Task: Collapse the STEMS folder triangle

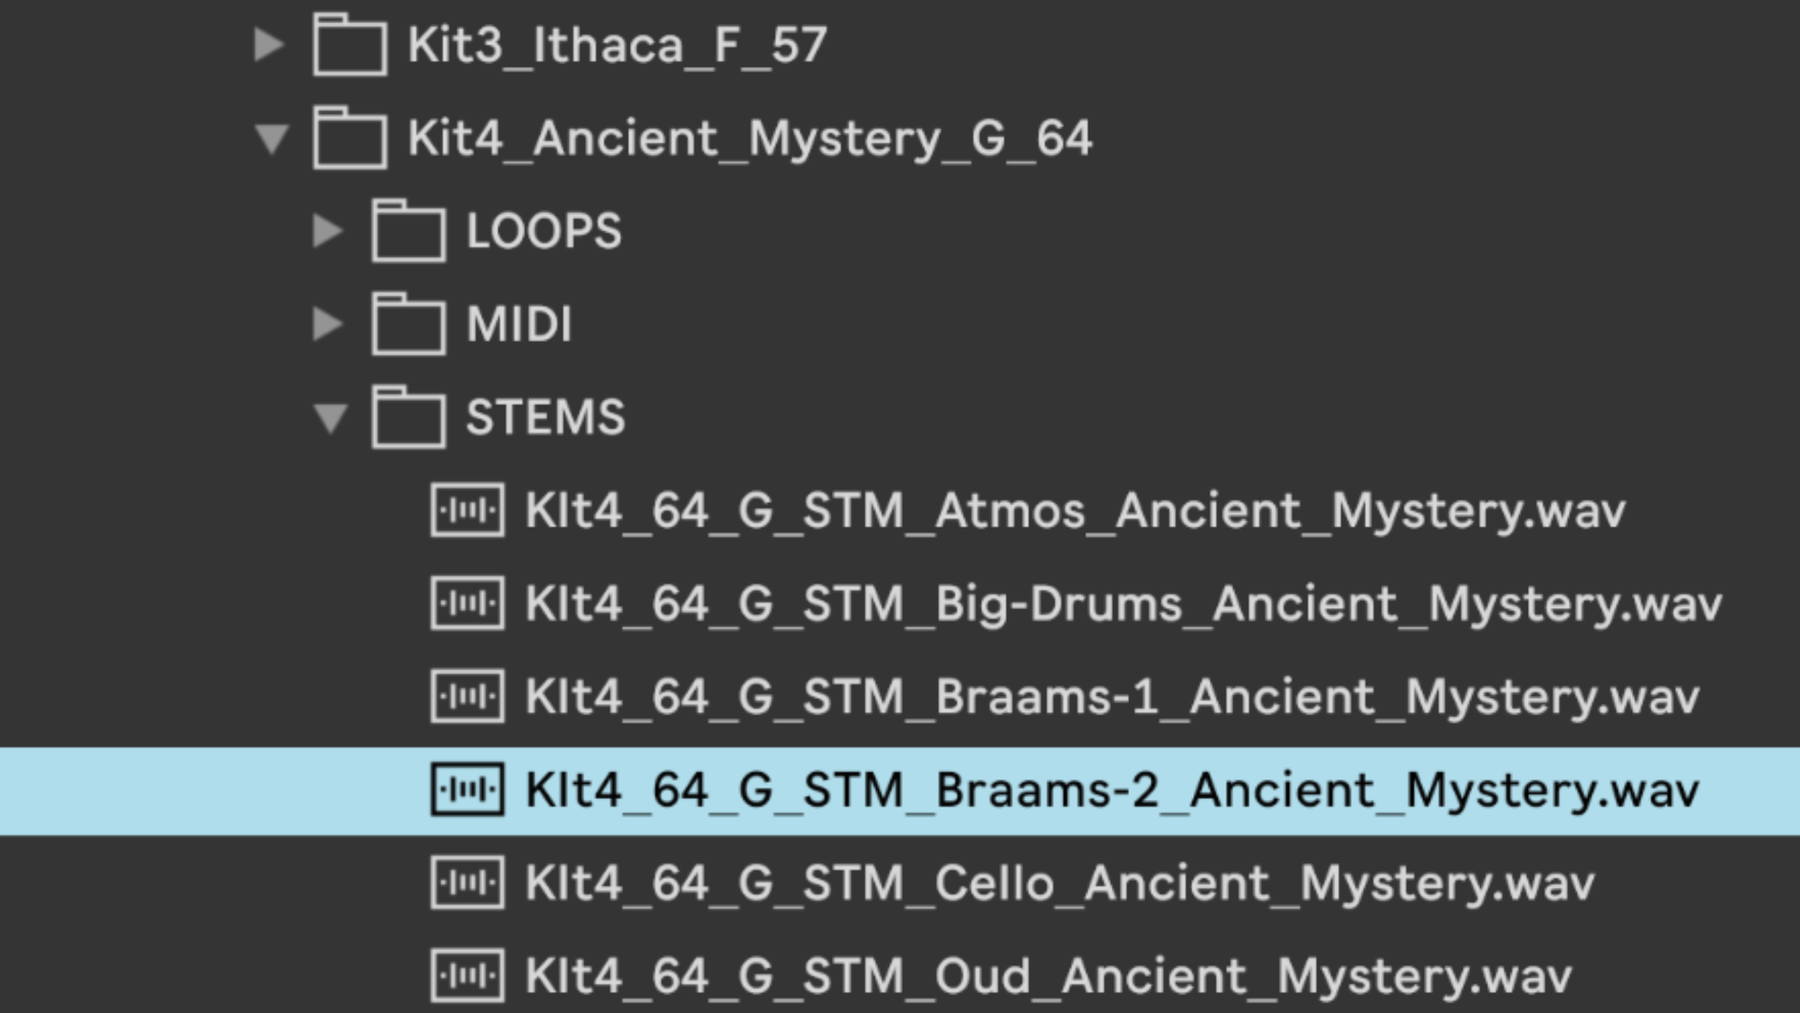Action: point(331,418)
